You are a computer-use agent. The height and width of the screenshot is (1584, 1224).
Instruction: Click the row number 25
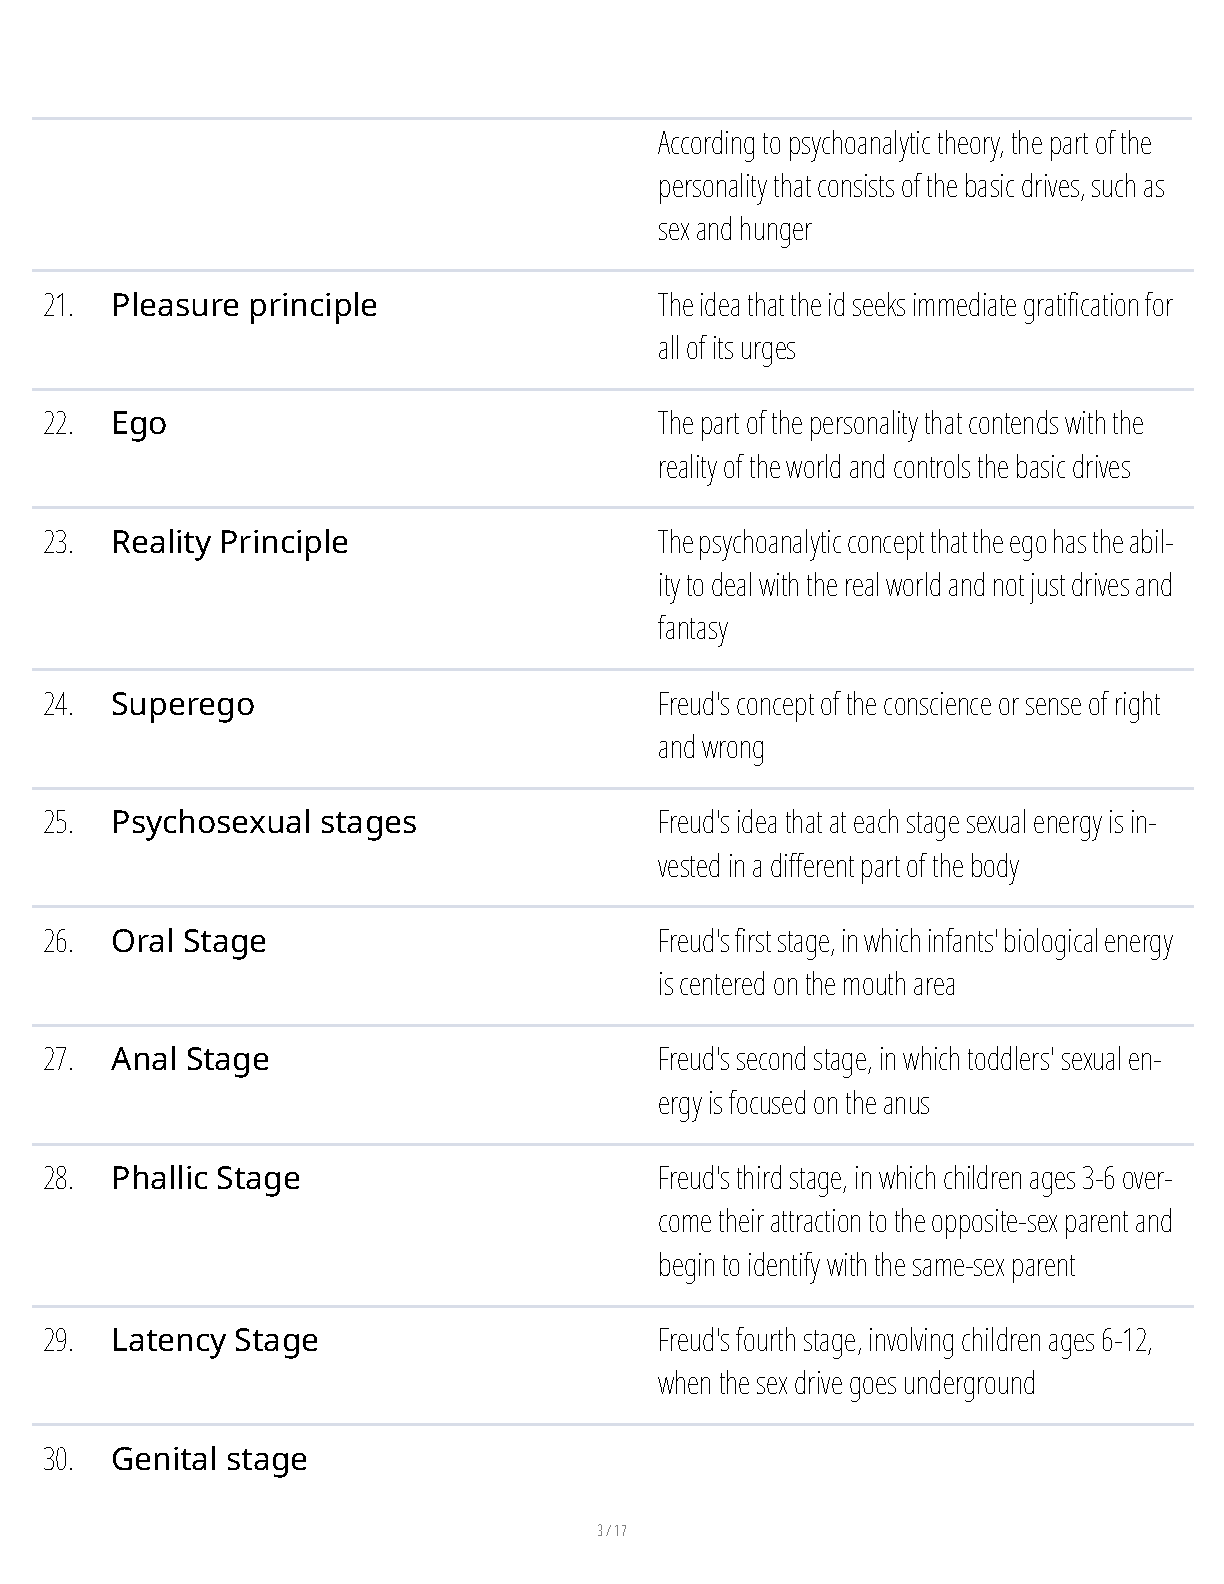coord(58,823)
